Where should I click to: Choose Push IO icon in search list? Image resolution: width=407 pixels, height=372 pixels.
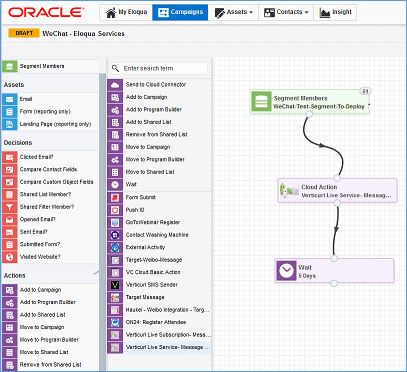(115, 210)
